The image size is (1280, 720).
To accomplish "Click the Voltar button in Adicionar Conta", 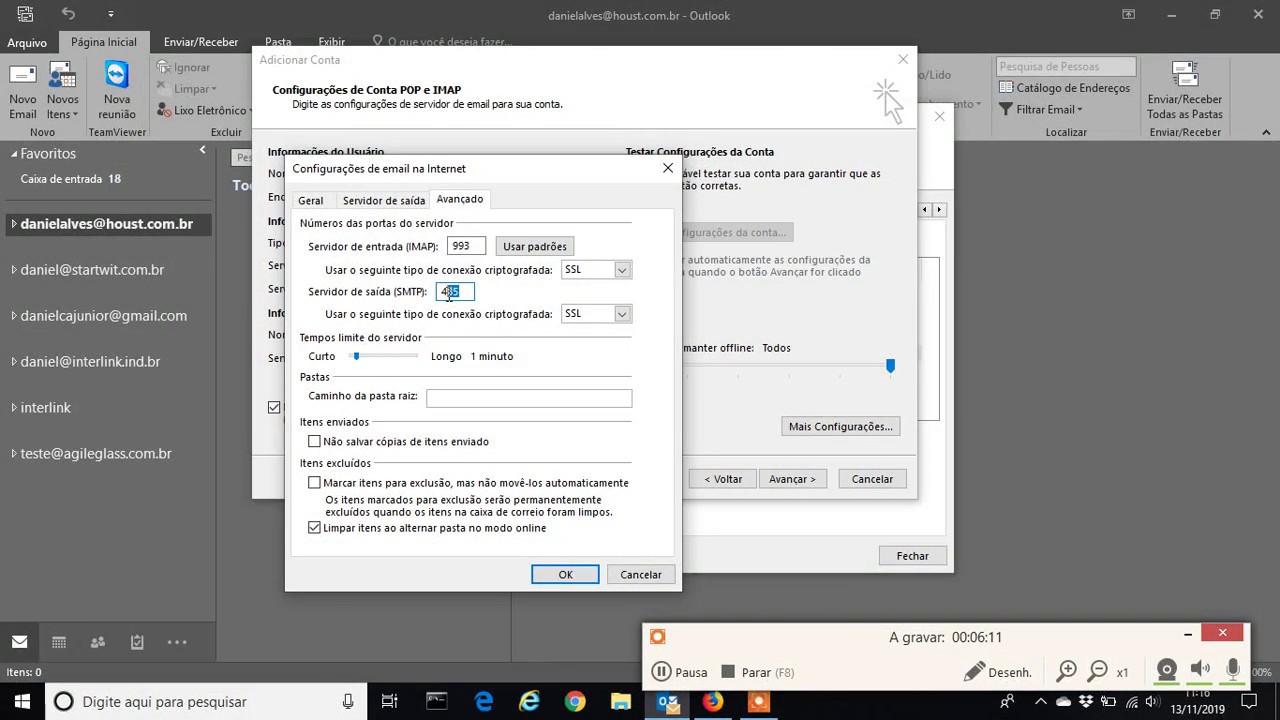I will pyautogui.click(x=723, y=479).
